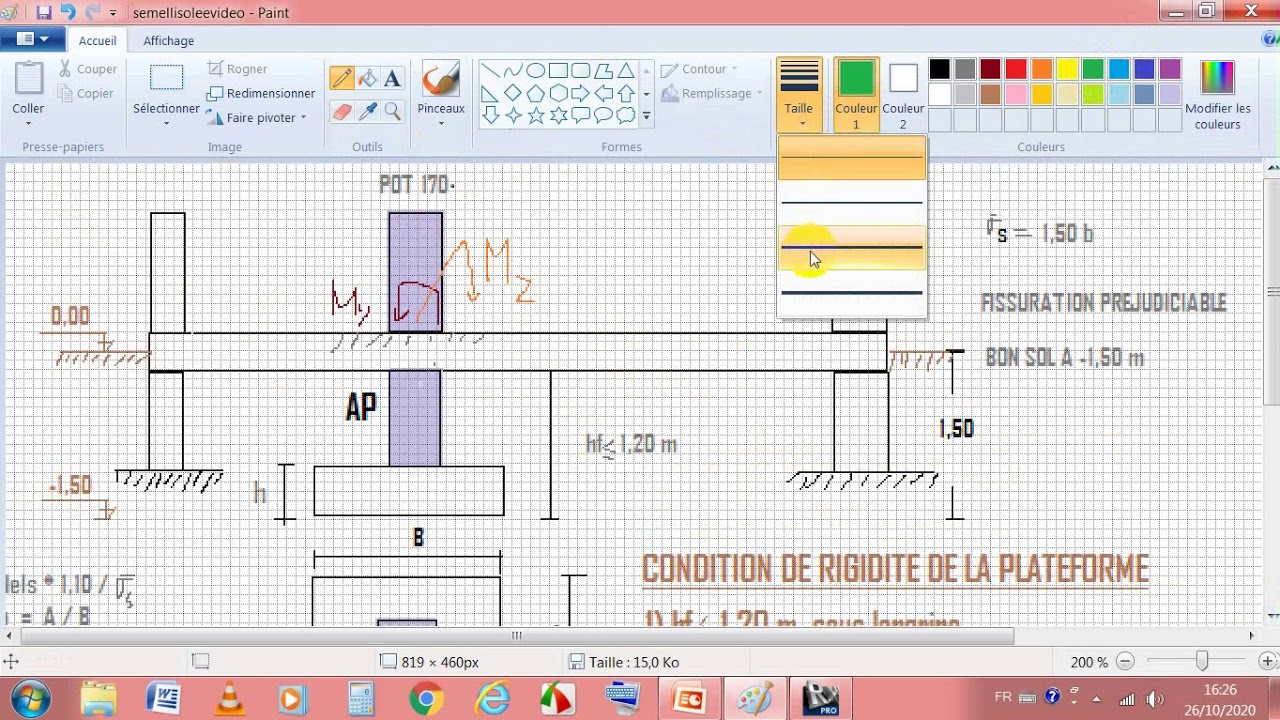Choose the Diamond shape
The height and width of the screenshot is (720, 1280).
512,93
